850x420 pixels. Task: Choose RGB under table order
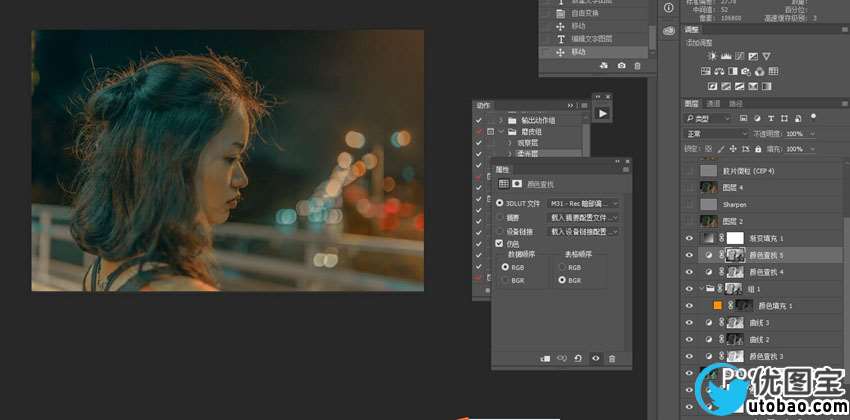pos(562,267)
